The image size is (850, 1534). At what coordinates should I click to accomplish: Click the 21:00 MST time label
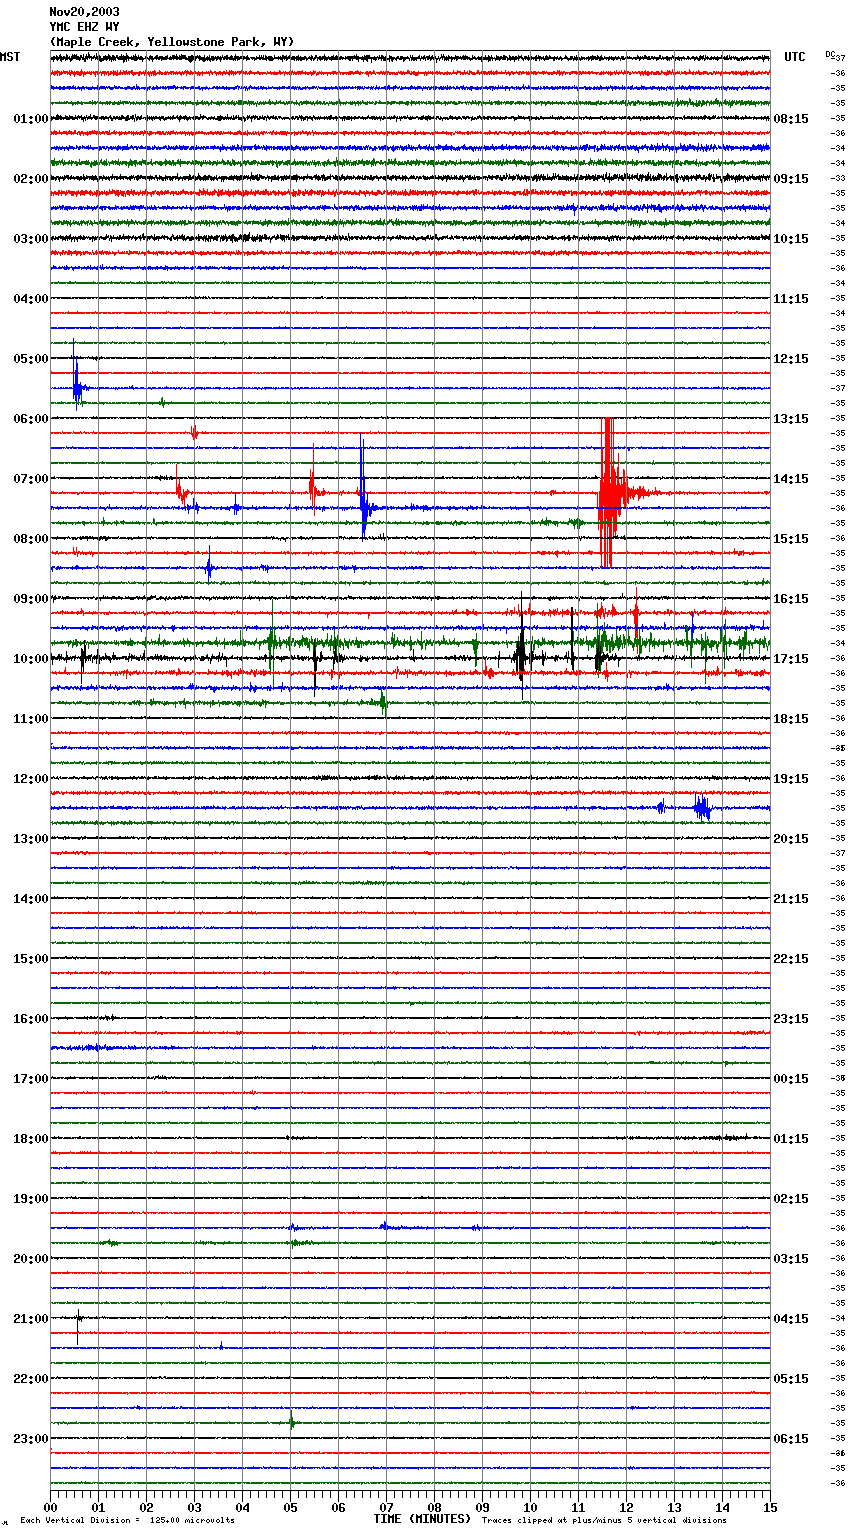30,1319
